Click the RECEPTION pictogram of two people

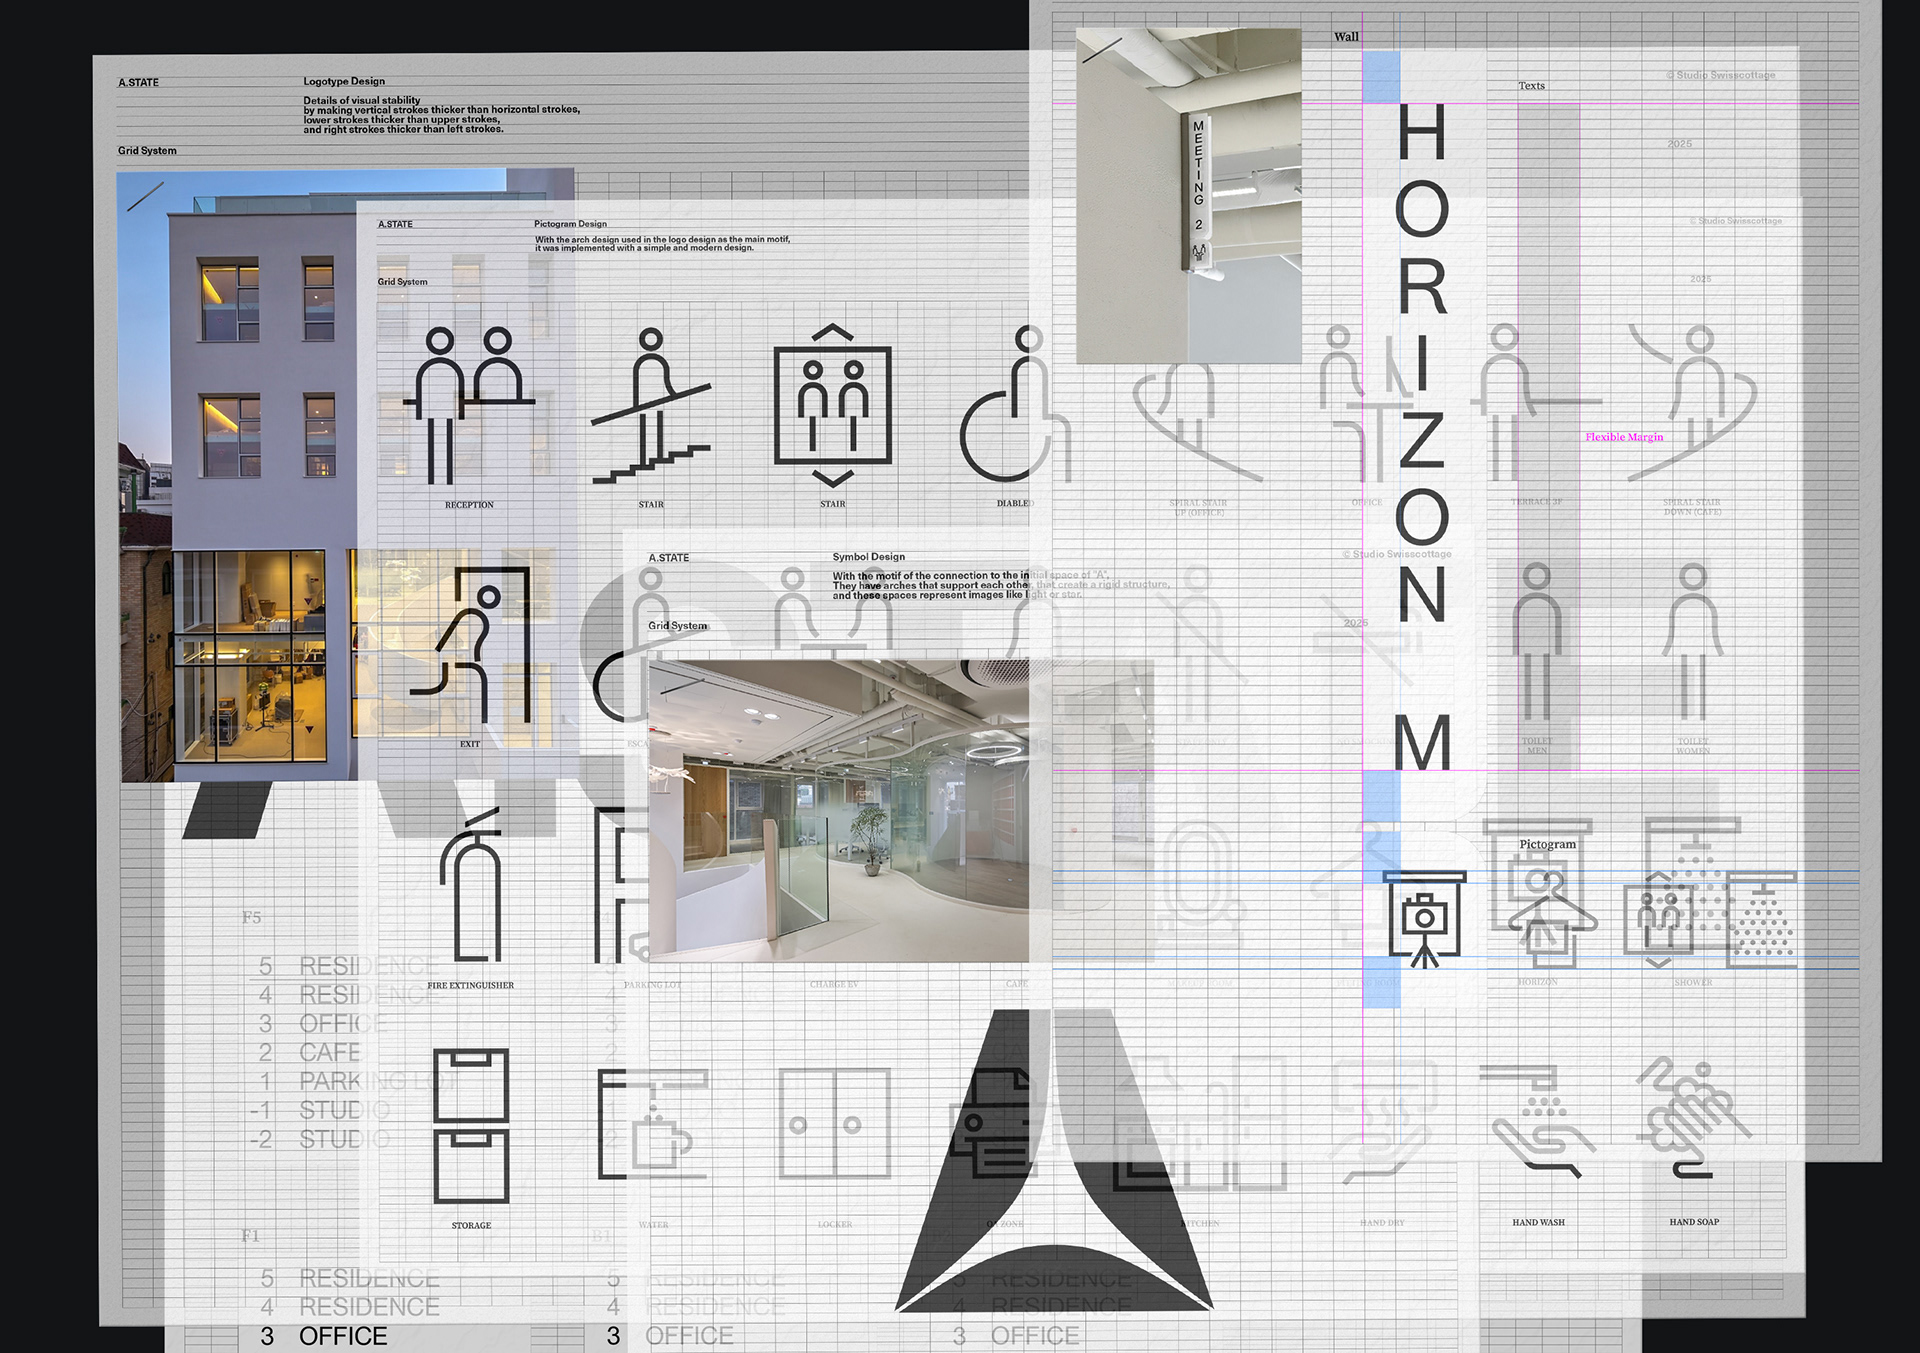[x=469, y=406]
